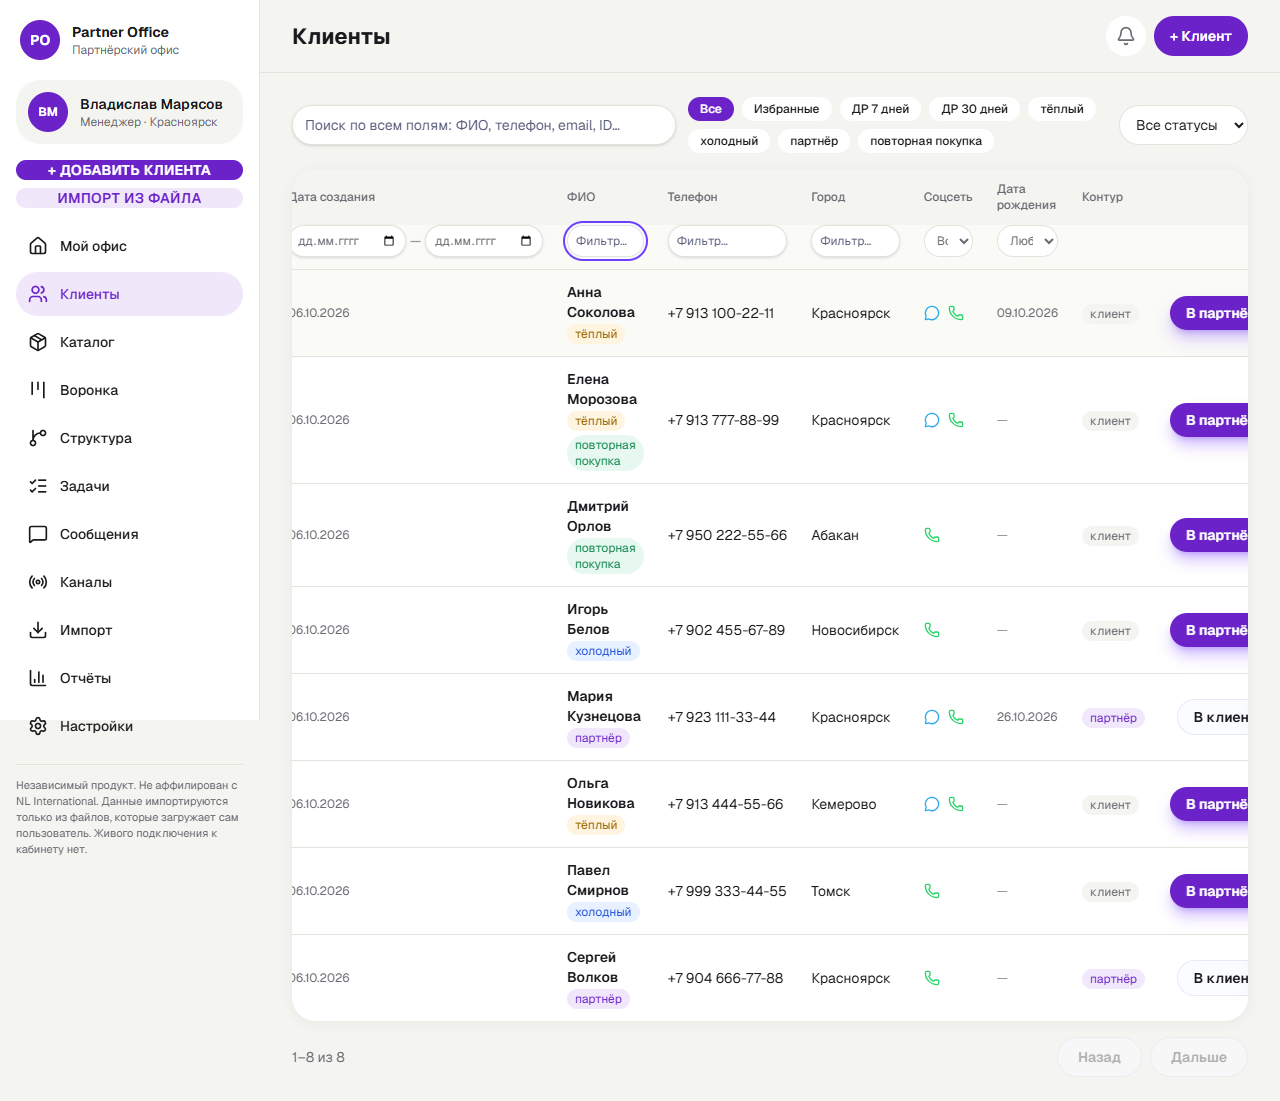The width and height of the screenshot is (1280, 1101).
Task: Toggle the Избранные filter chip
Action: pos(786,109)
